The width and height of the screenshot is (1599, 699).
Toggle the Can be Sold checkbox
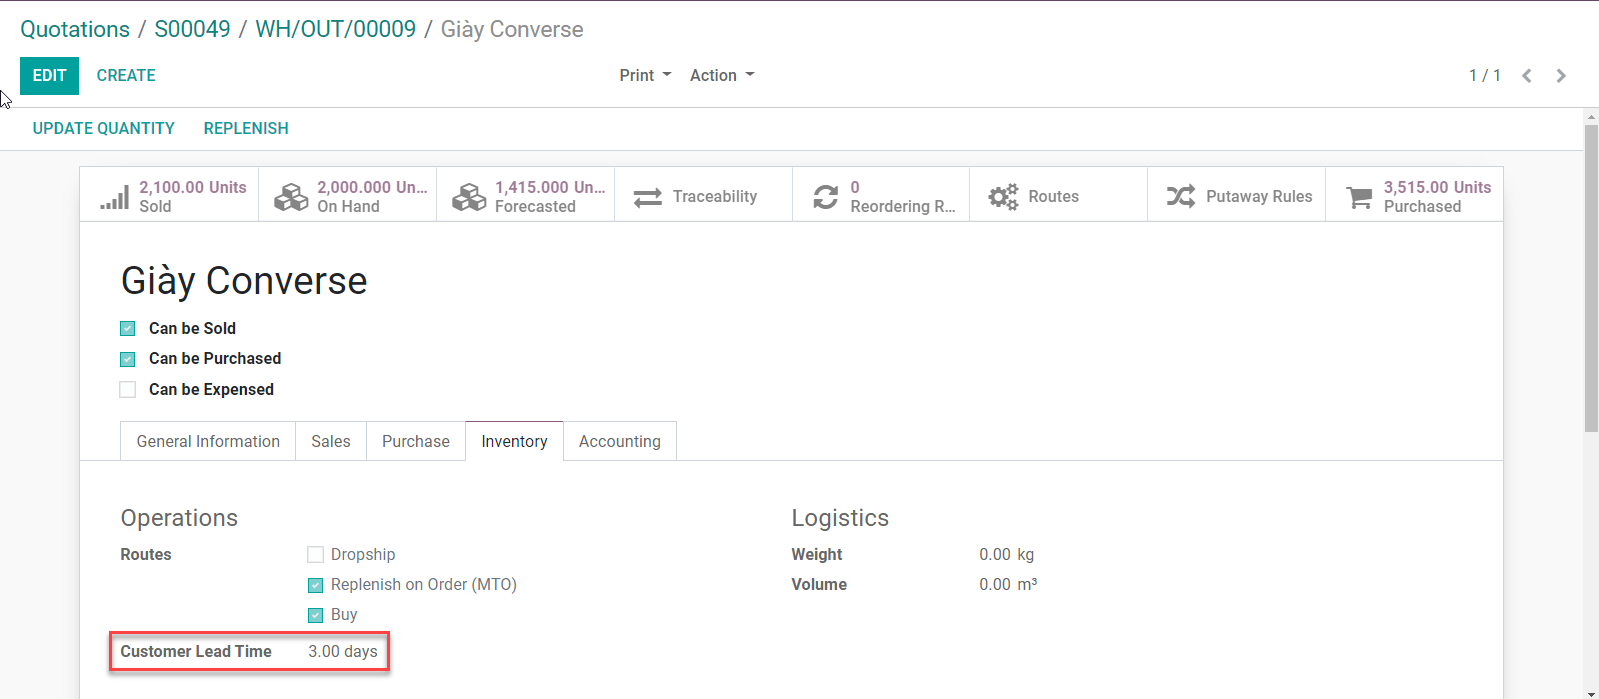(x=128, y=329)
